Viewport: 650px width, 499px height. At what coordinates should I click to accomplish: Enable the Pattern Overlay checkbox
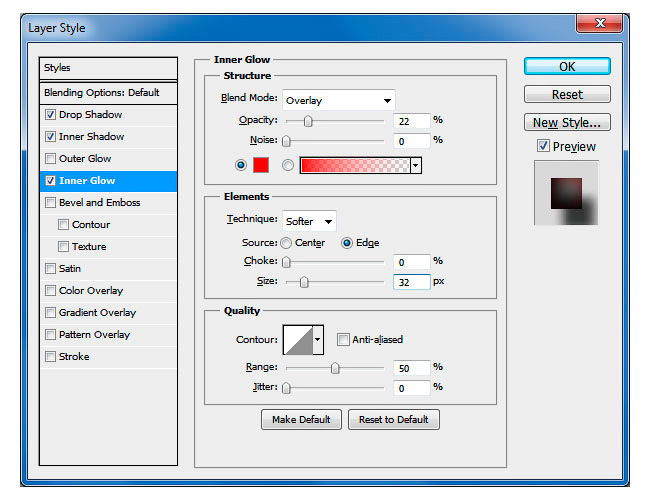pyautogui.click(x=51, y=334)
